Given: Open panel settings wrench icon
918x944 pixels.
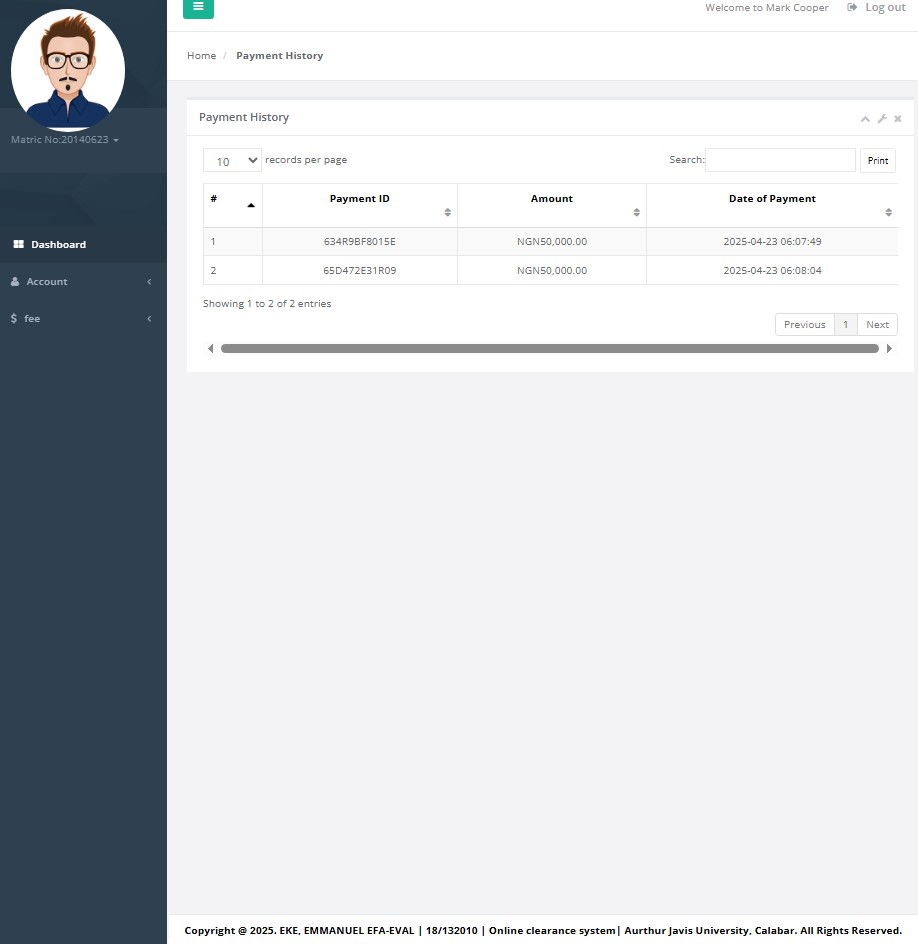Looking at the screenshot, I should click(882, 119).
